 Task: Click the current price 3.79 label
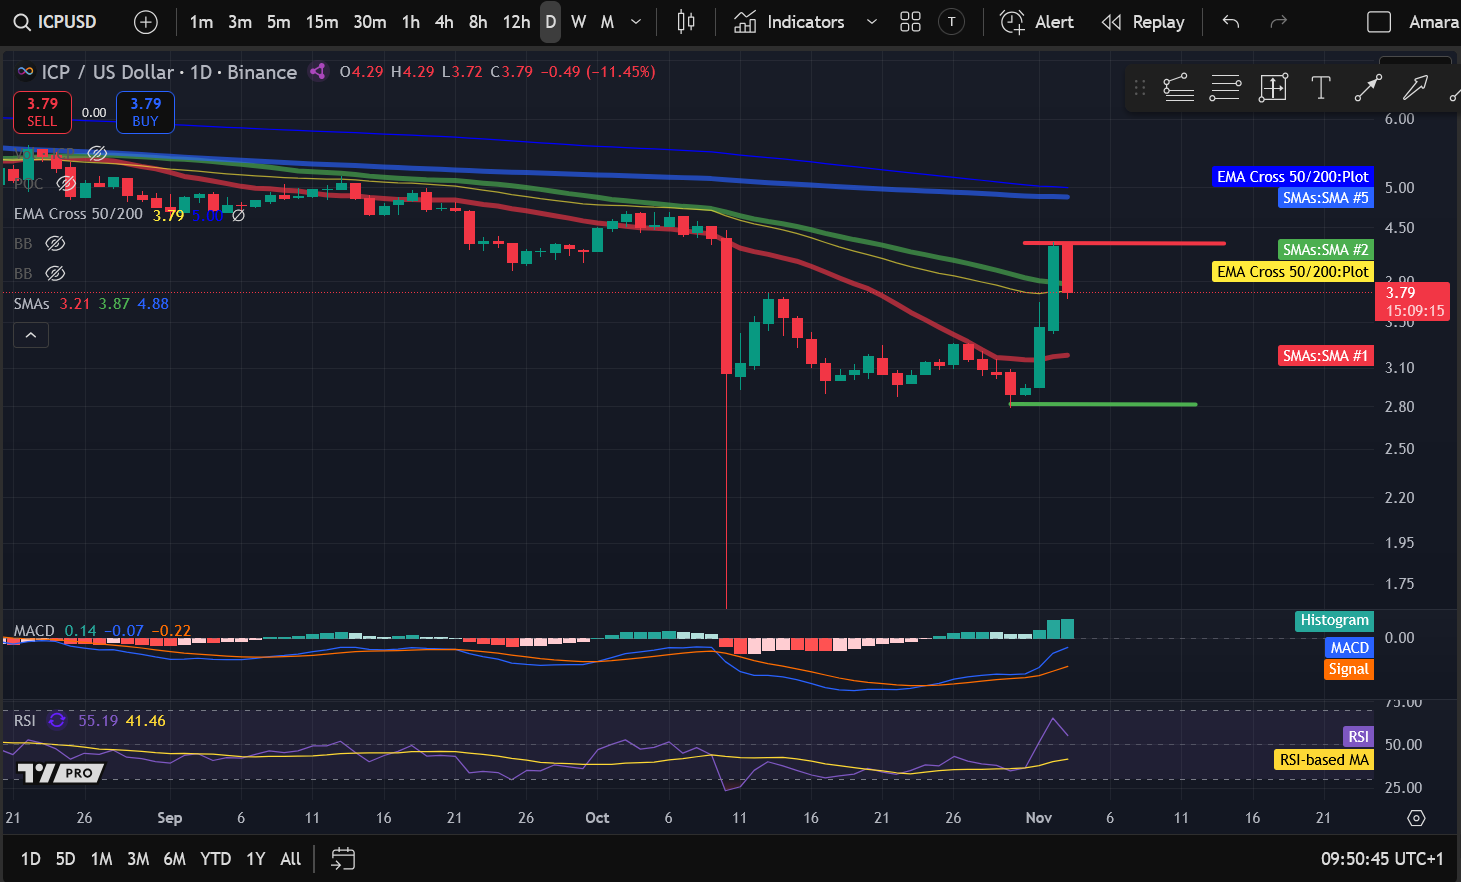(x=1413, y=301)
